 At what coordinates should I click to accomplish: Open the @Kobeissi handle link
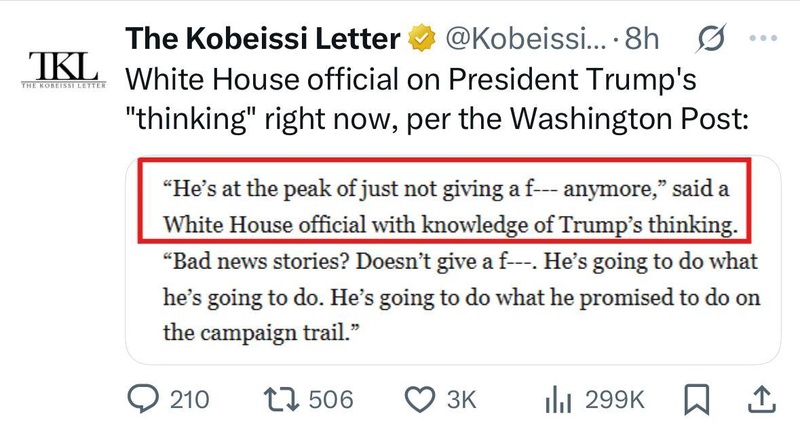[526, 38]
